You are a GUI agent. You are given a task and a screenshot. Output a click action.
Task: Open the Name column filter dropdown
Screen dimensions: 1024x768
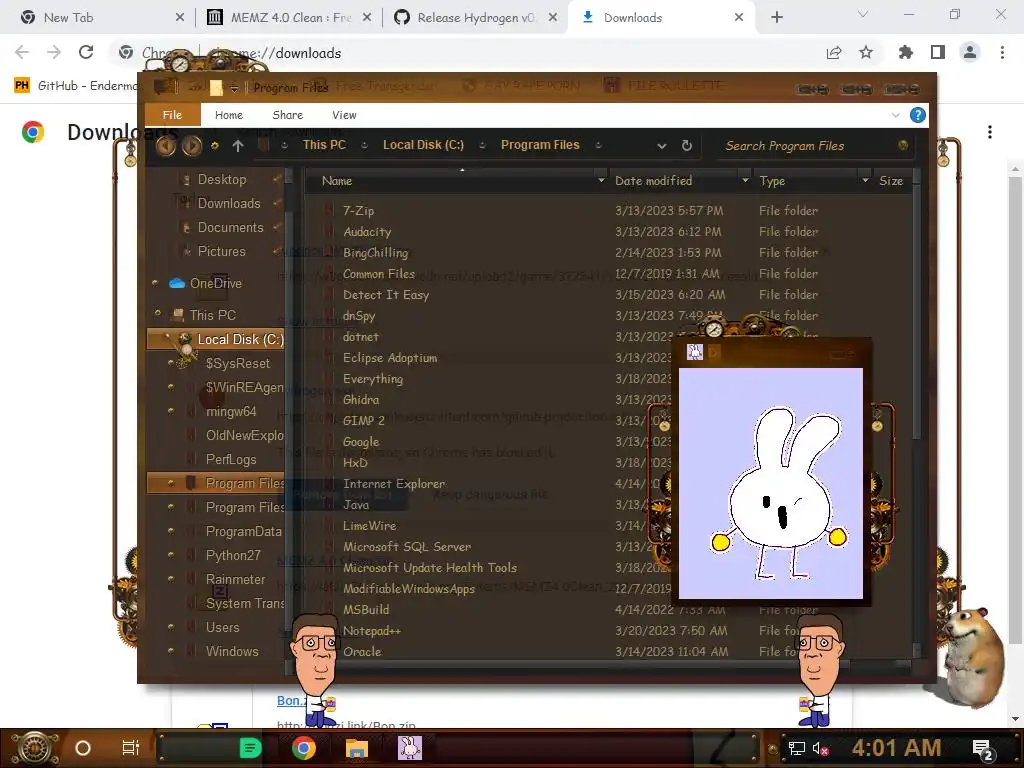pyautogui.click(x=601, y=180)
